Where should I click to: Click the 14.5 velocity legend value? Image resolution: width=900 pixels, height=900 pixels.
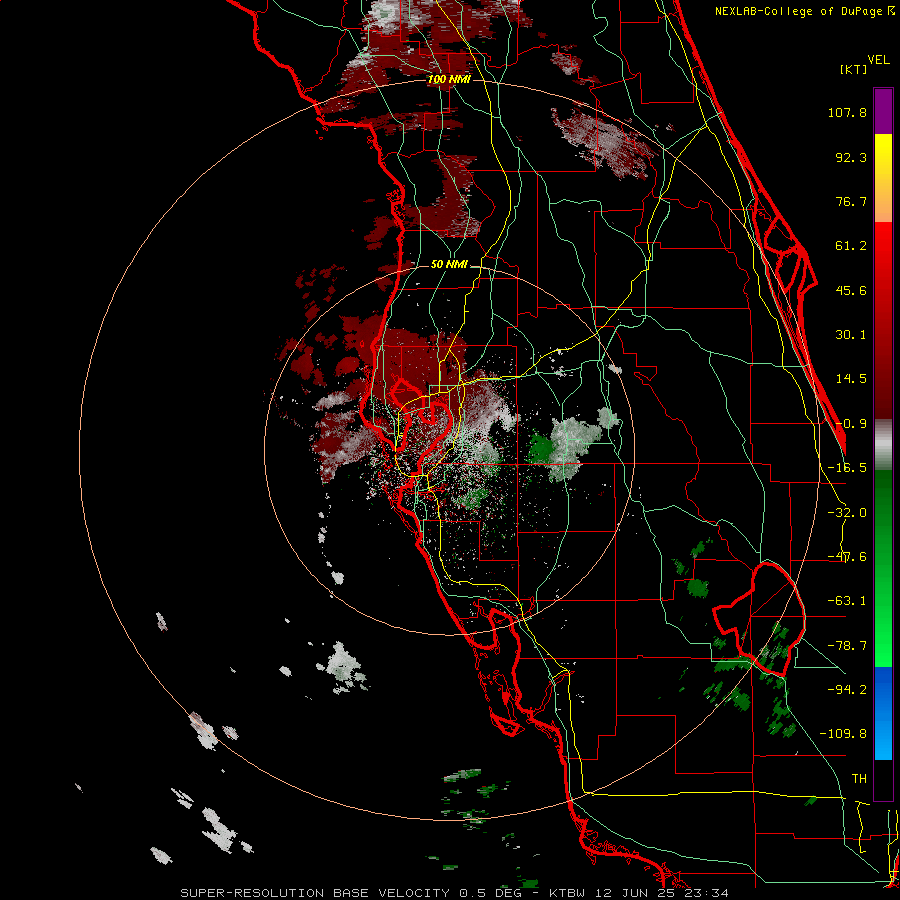click(851, 379)
